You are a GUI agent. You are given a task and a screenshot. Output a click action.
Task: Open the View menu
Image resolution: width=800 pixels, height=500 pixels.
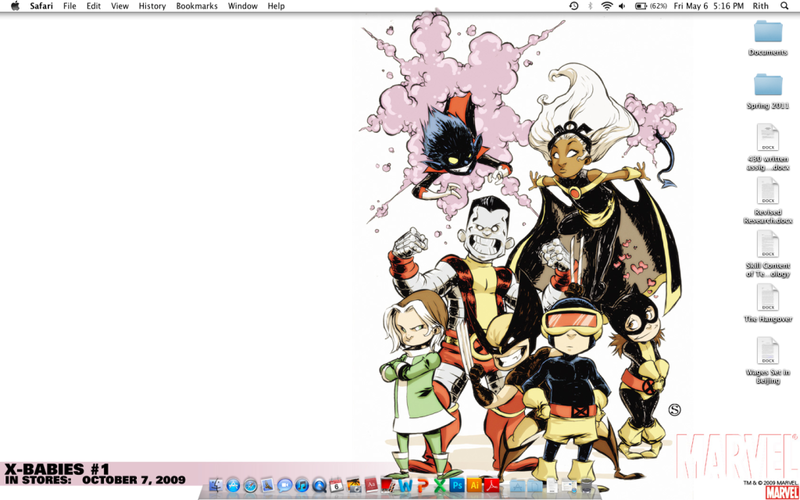pos(120,6)
